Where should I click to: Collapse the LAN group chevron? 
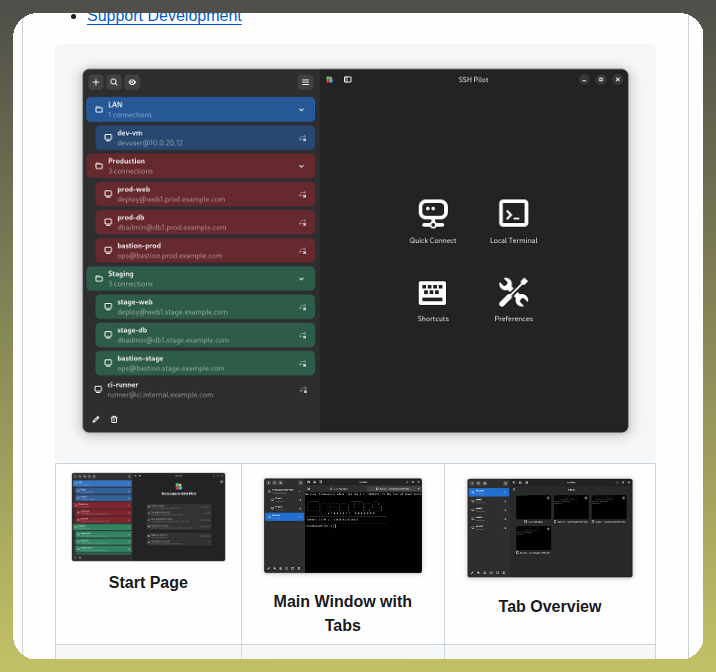pos(301,110)
